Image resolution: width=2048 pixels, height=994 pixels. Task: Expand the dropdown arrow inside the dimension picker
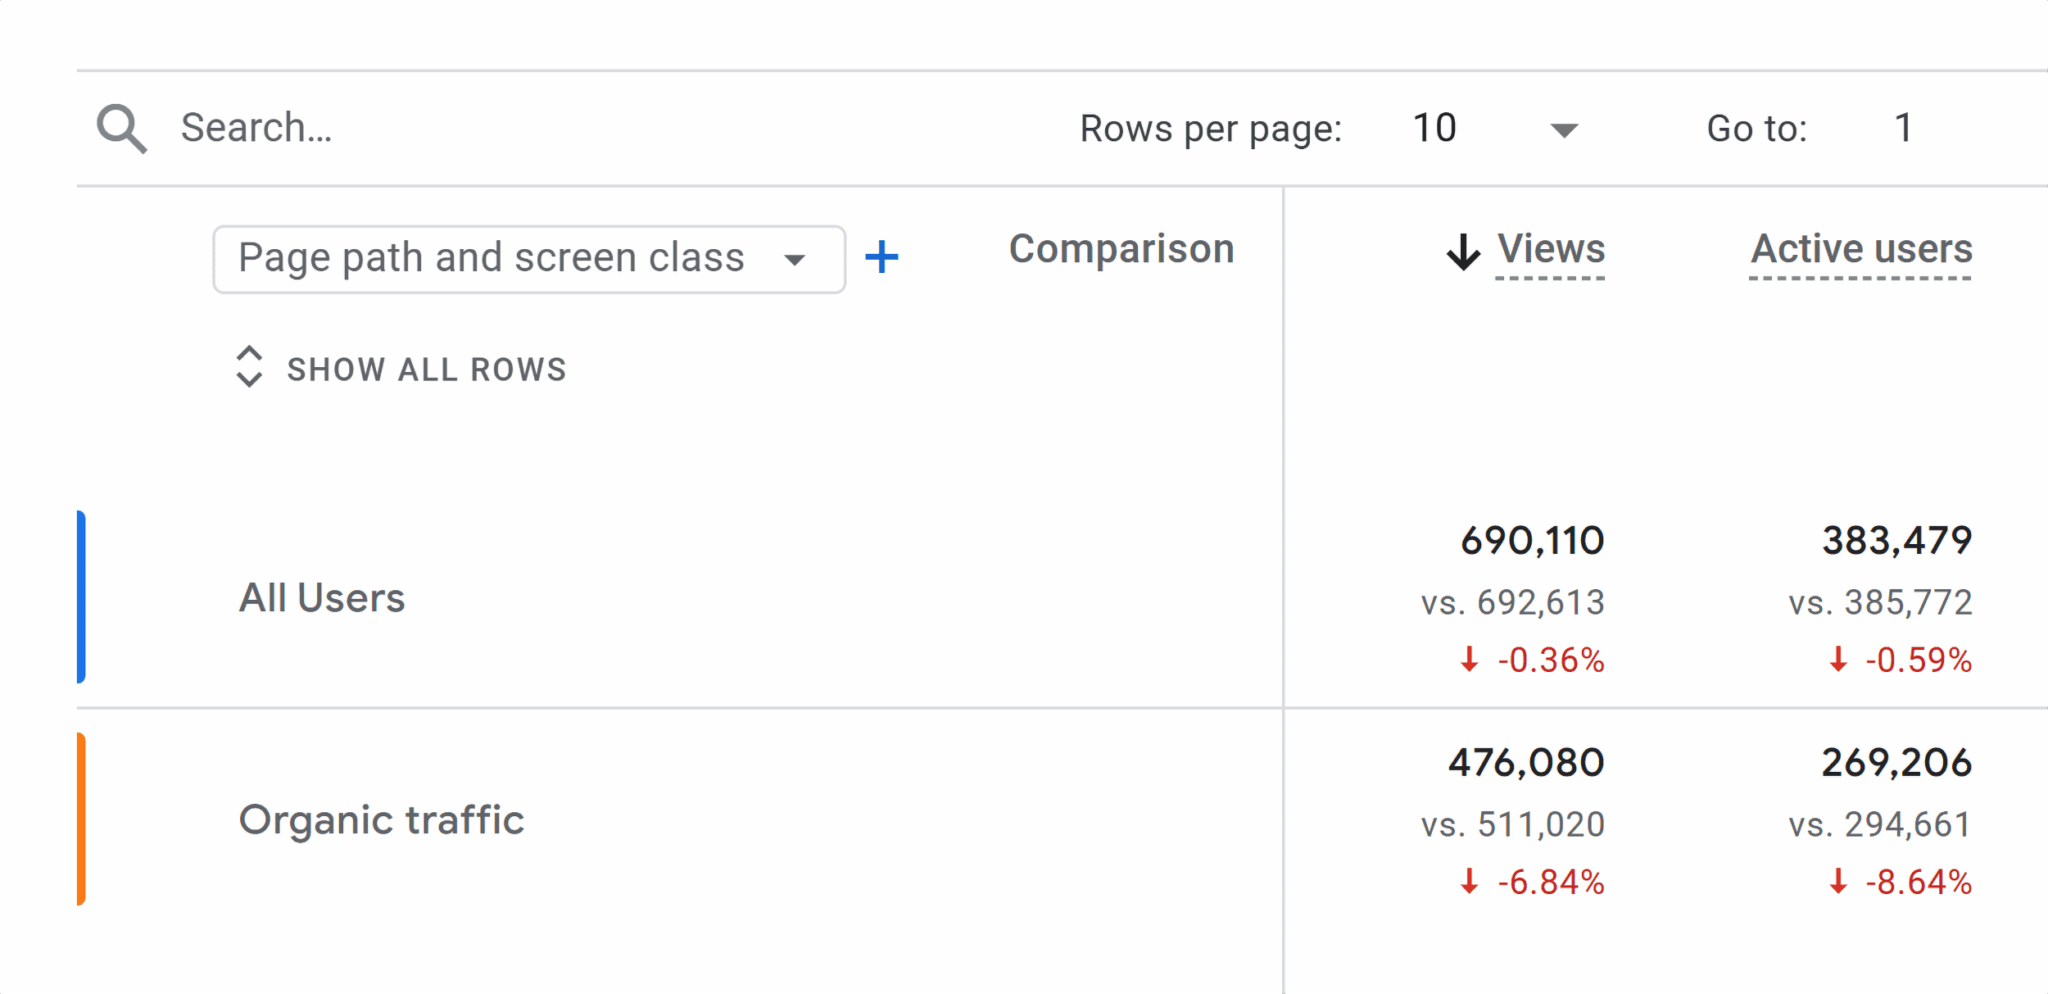pos(795,258)
